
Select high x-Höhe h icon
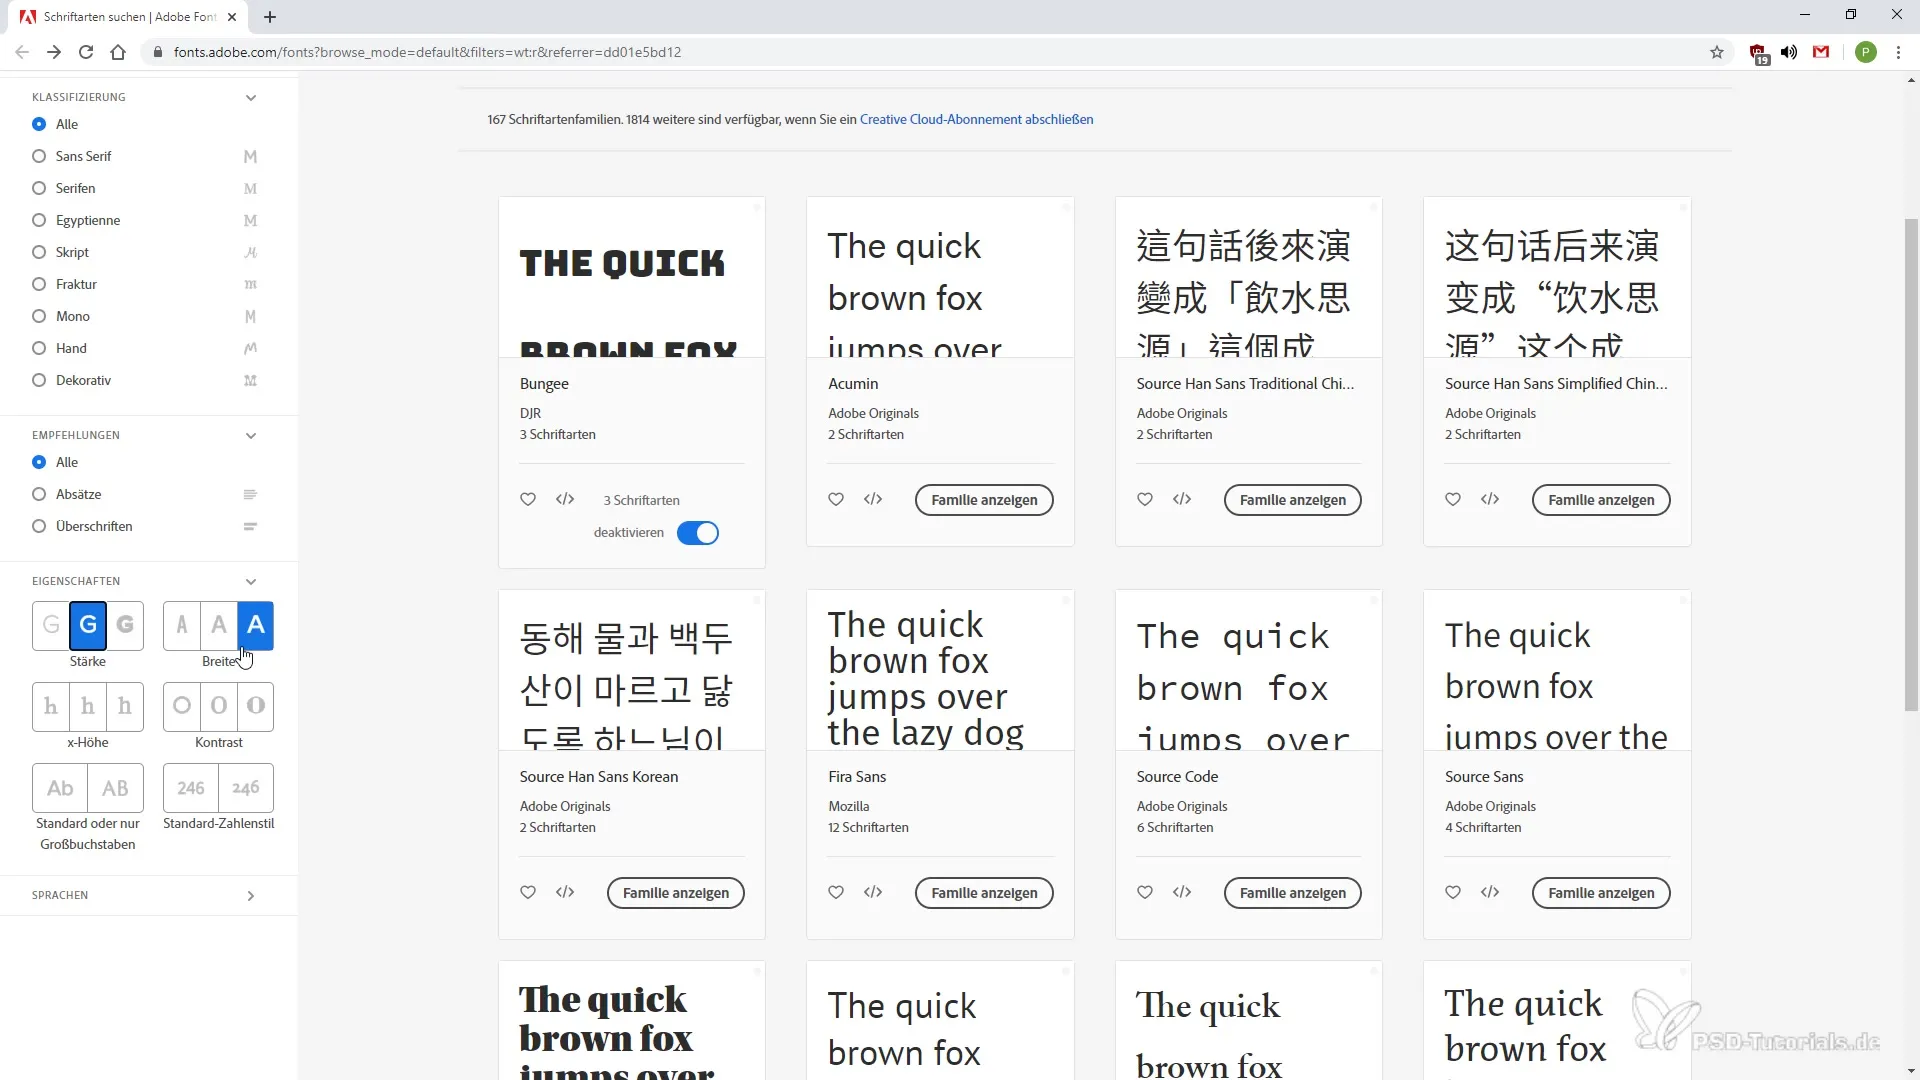point(125,706)
